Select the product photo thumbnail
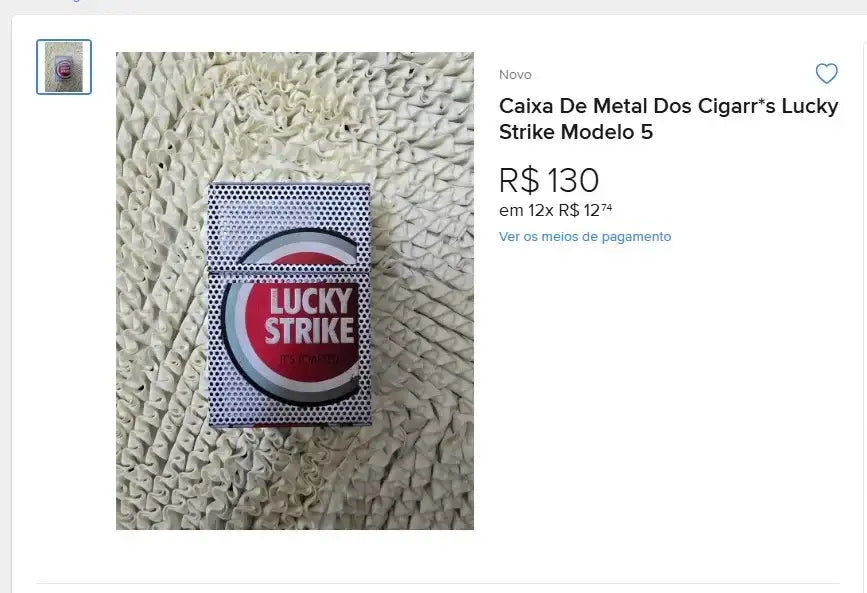Screen dimensions: 867x593 click(64, 67)
